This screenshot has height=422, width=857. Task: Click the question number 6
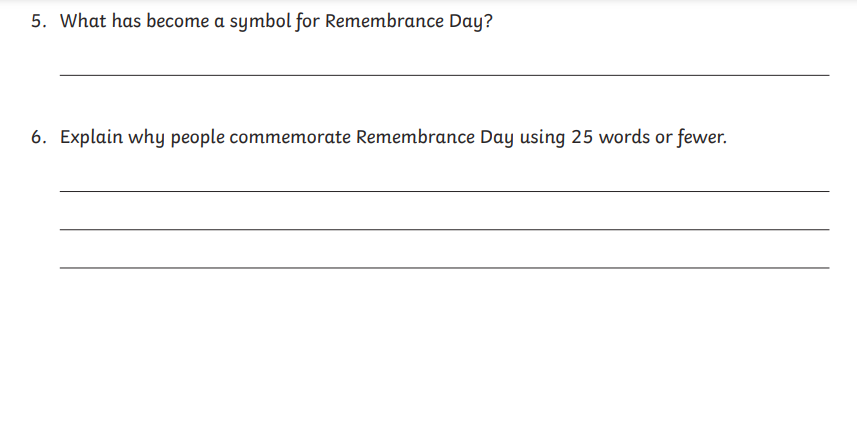click(38, 137)
